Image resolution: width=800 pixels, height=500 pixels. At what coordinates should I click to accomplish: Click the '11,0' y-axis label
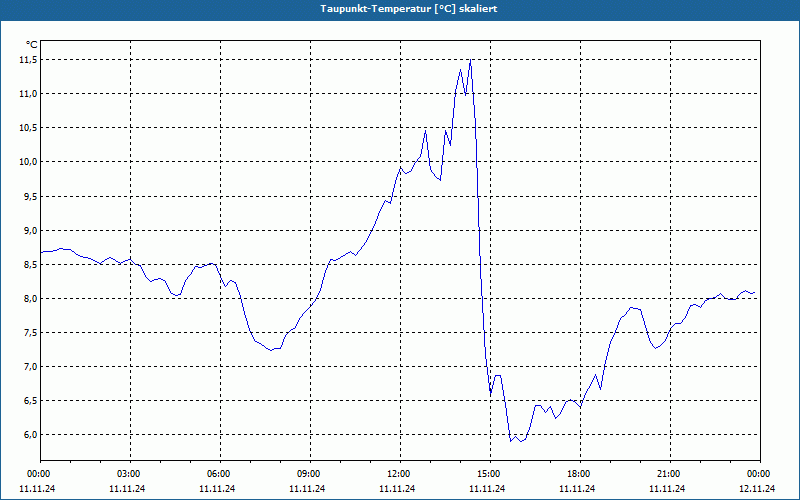click(28, 94)
